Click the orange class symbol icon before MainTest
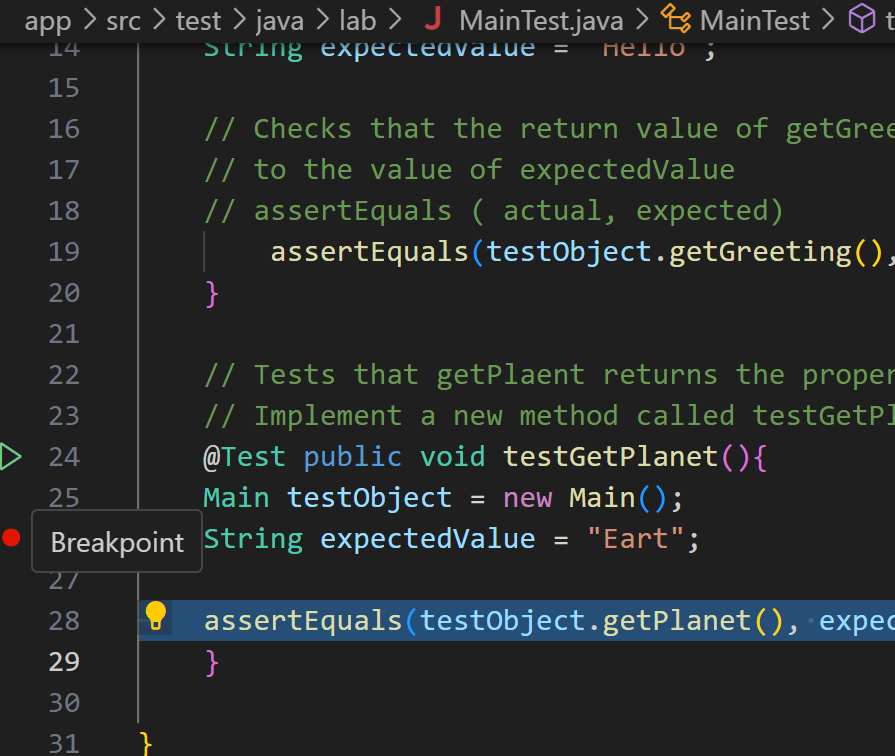 pyautogui.click(x=677, y=20)
